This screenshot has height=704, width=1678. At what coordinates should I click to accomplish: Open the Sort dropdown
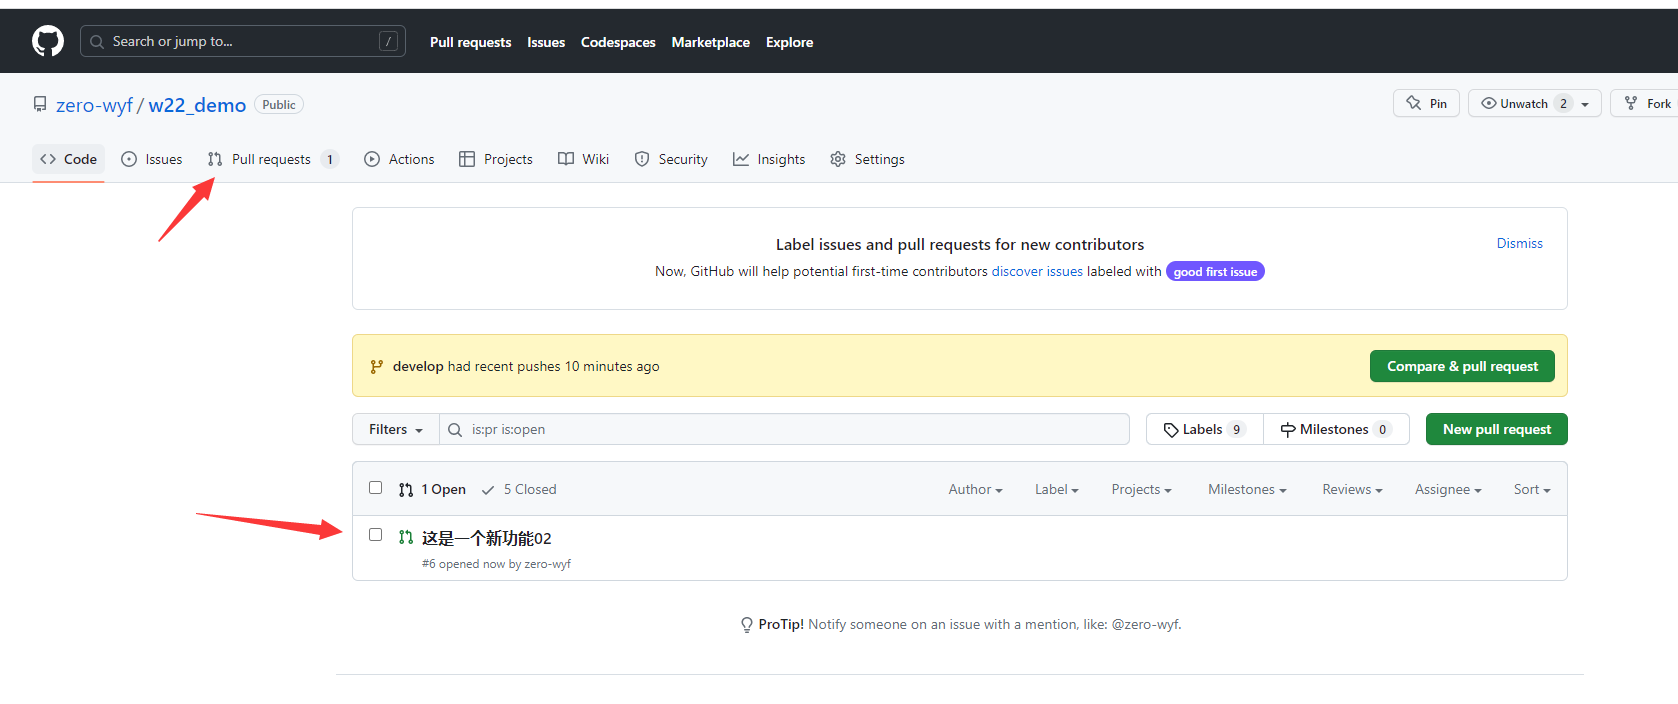1532,489
